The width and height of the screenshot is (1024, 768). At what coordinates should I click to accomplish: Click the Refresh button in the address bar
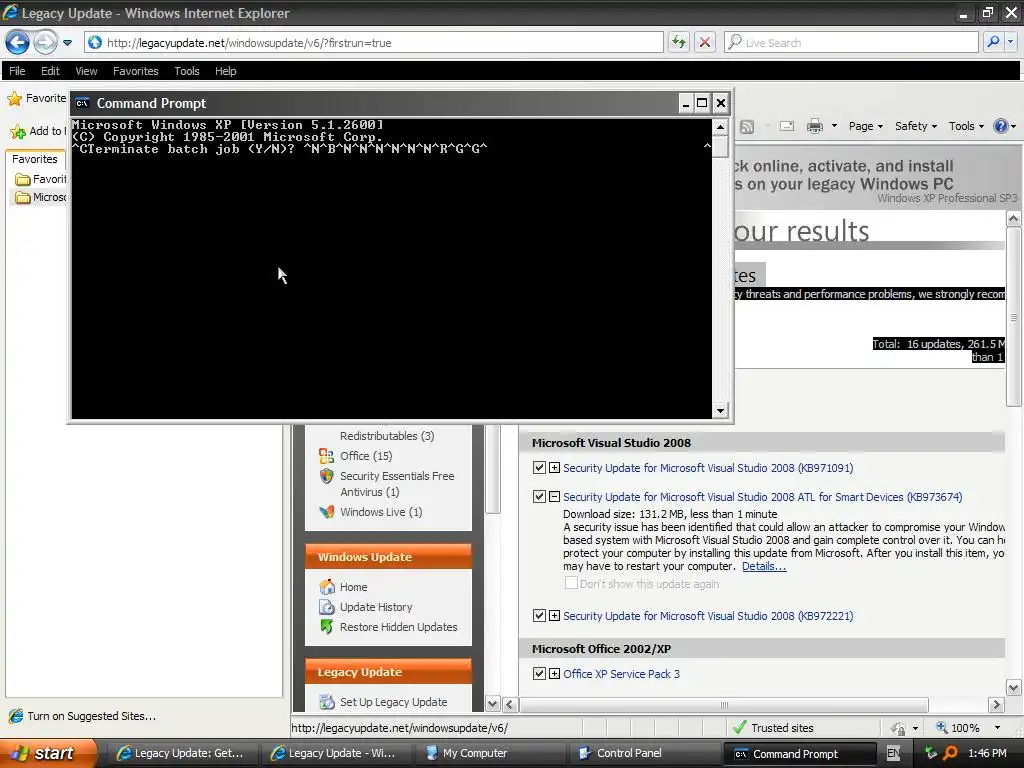tap(679, 42)
